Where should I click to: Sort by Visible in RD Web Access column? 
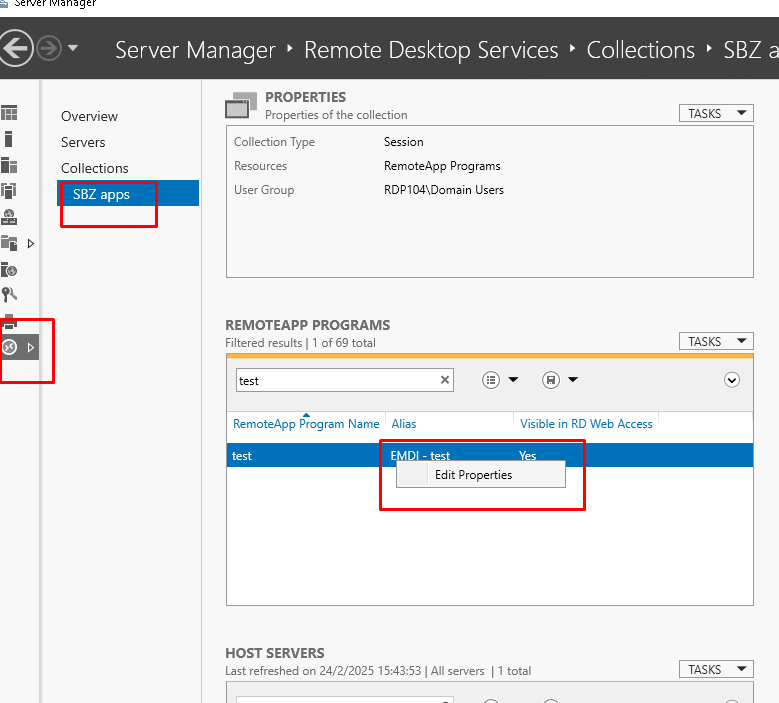click(x=586, y=424)
